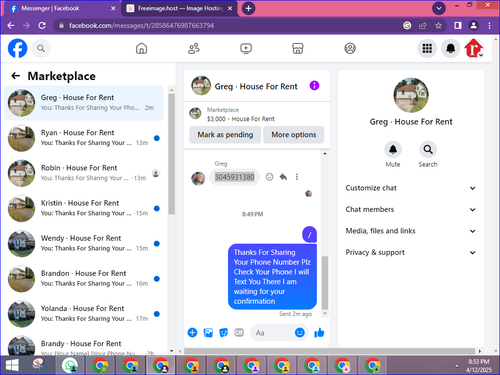500x375 pixels.
Task: Open Wendy - House For Rent conversation
Action: coord(84,243)
